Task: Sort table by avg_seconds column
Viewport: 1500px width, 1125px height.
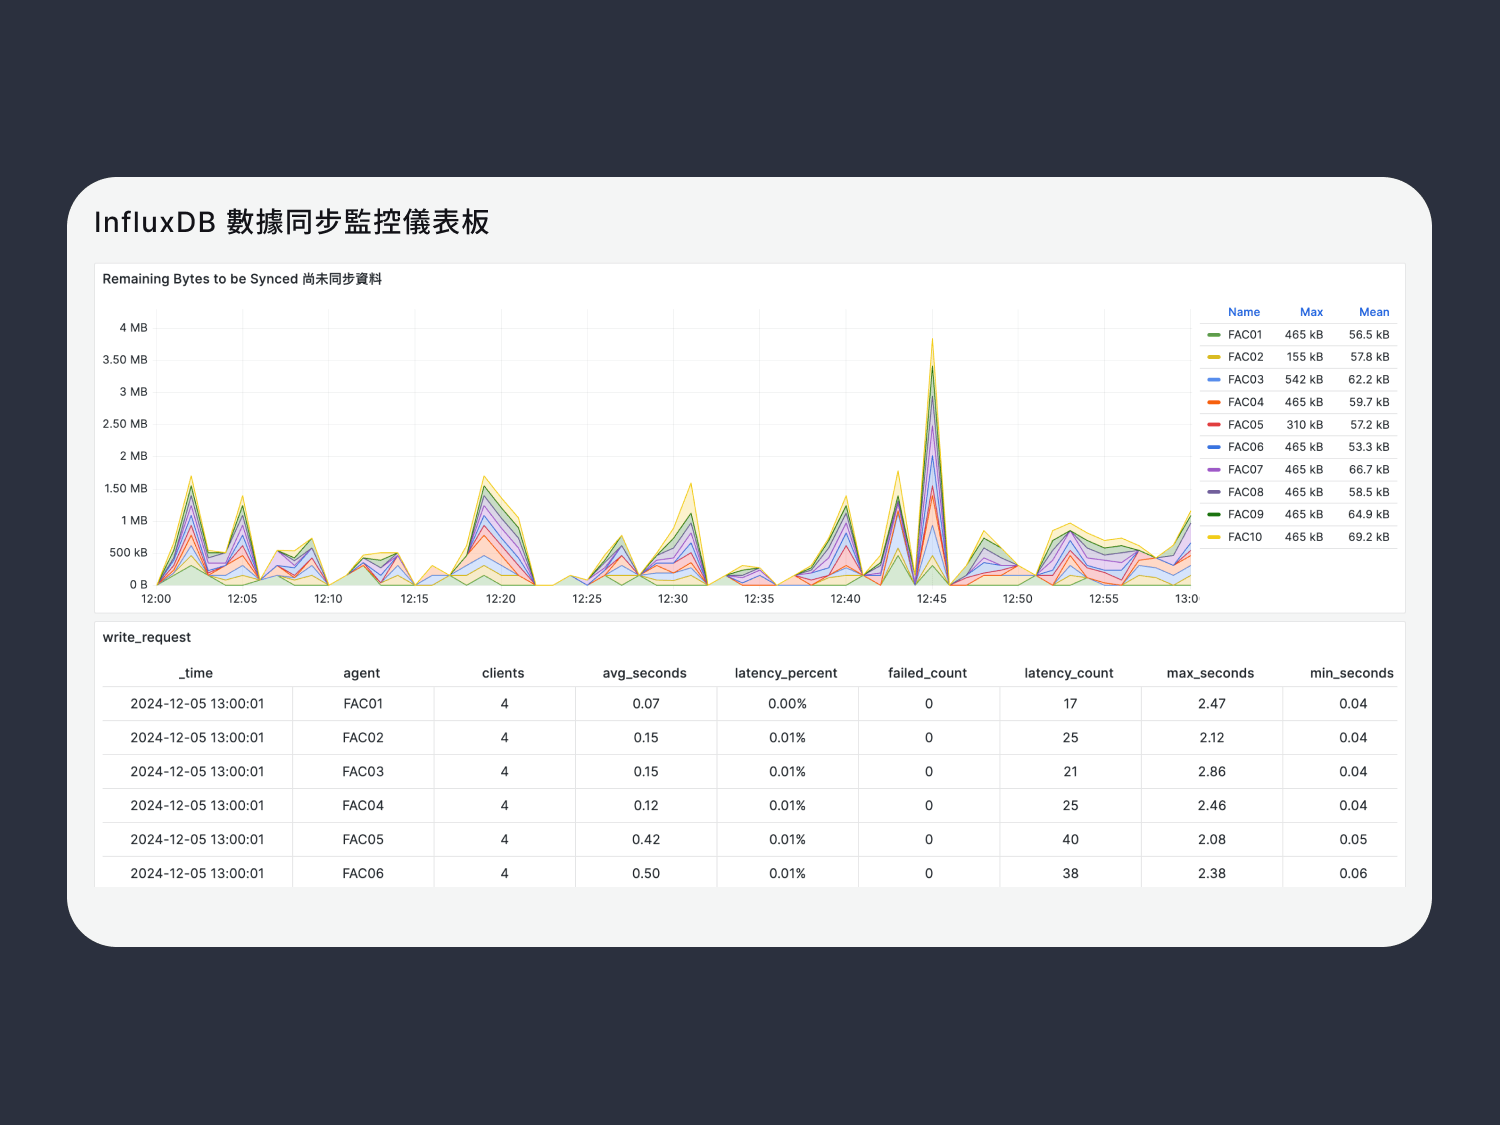Action: [x=644, y=673]
